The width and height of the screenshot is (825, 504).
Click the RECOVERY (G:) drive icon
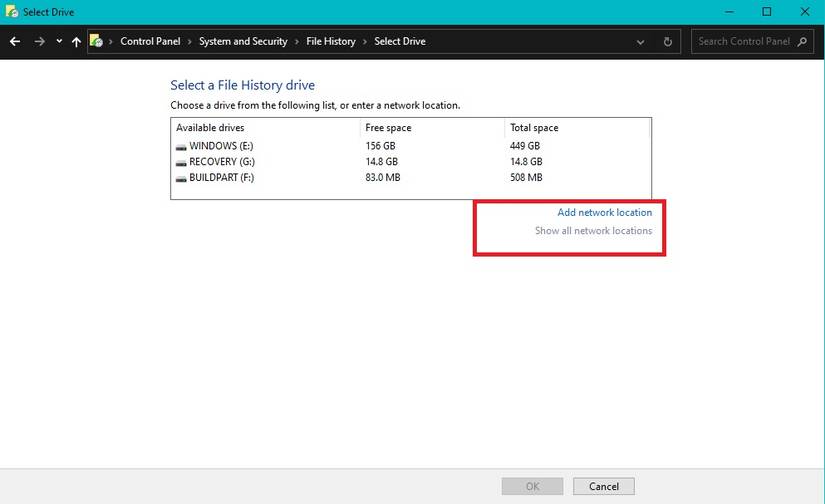point(181,163)
